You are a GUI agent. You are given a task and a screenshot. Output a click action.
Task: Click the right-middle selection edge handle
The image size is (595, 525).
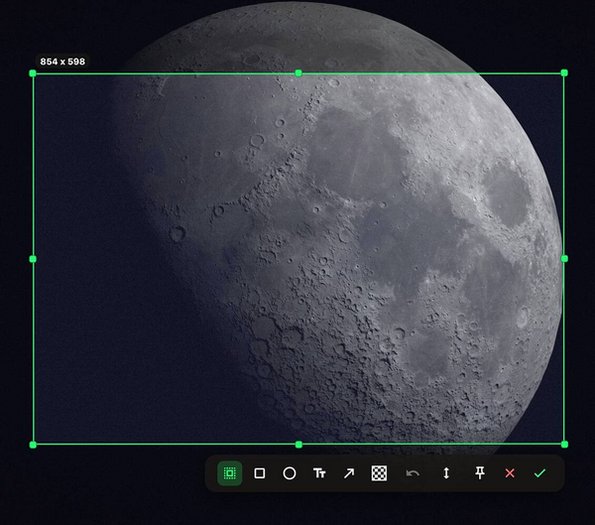[564, 258]
